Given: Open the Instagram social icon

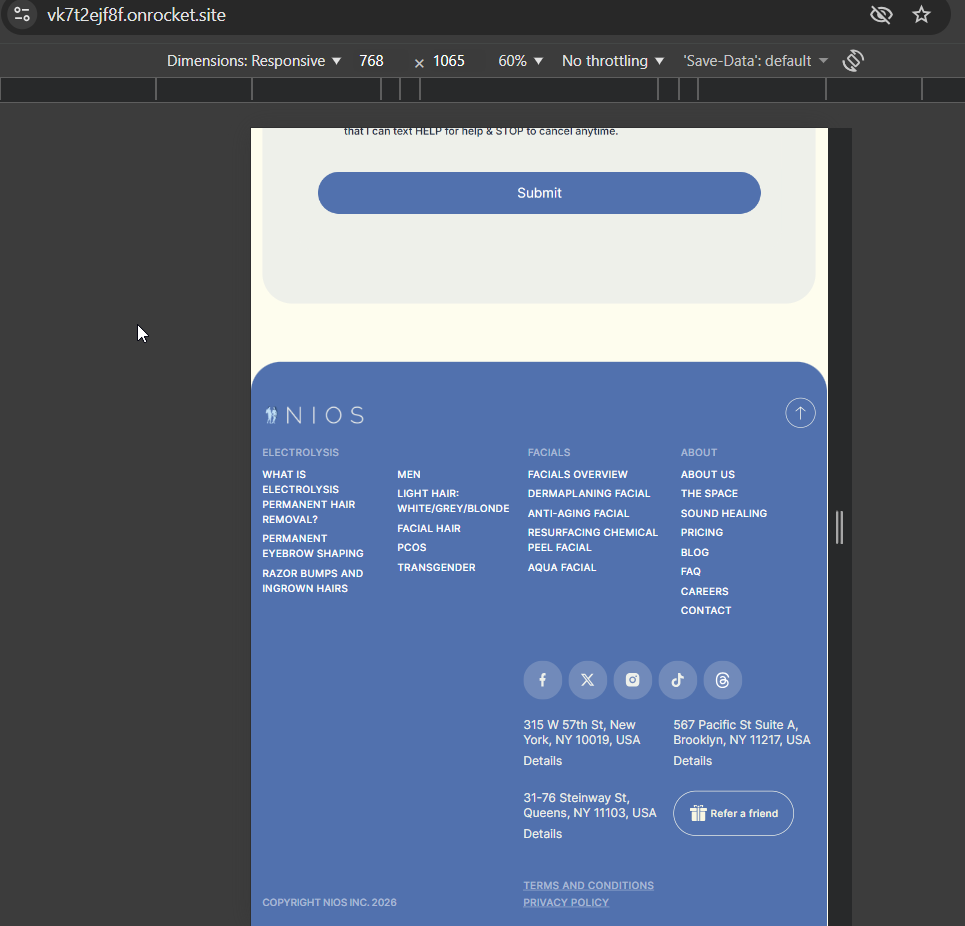Looking at the screenshot, I should coord(633,680).
